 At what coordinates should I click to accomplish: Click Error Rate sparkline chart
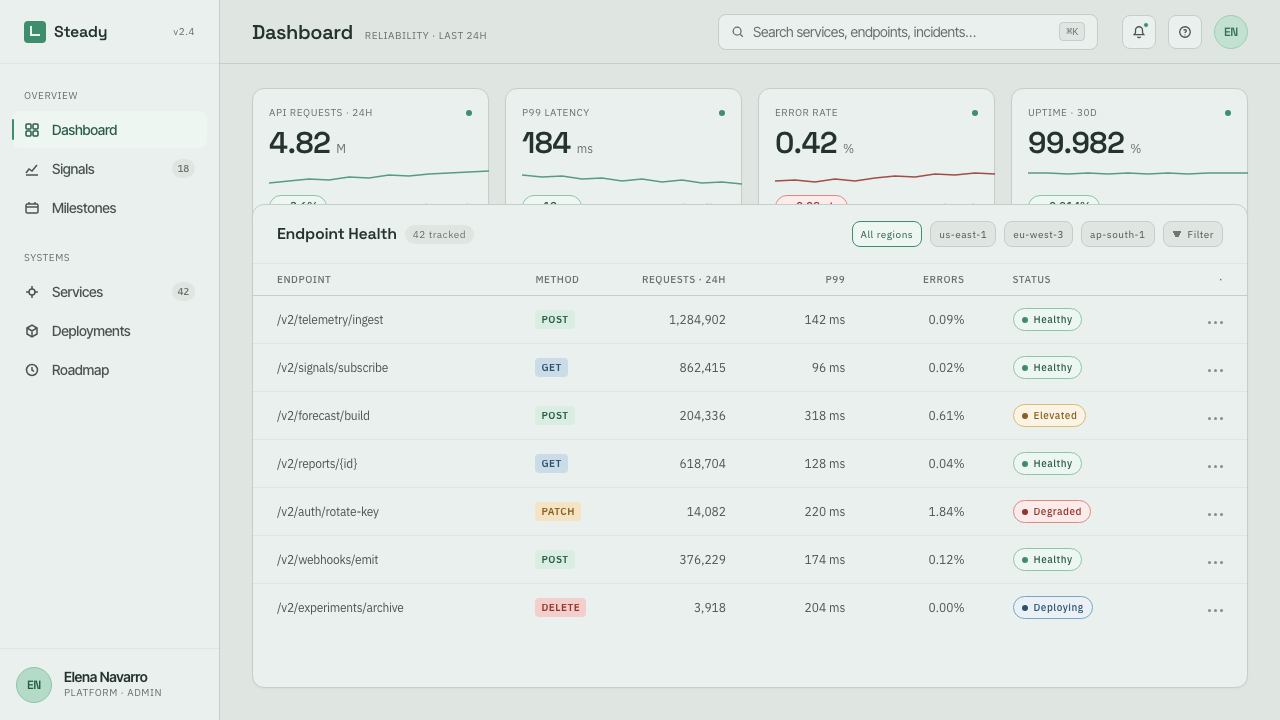click(x=885, y=177)
